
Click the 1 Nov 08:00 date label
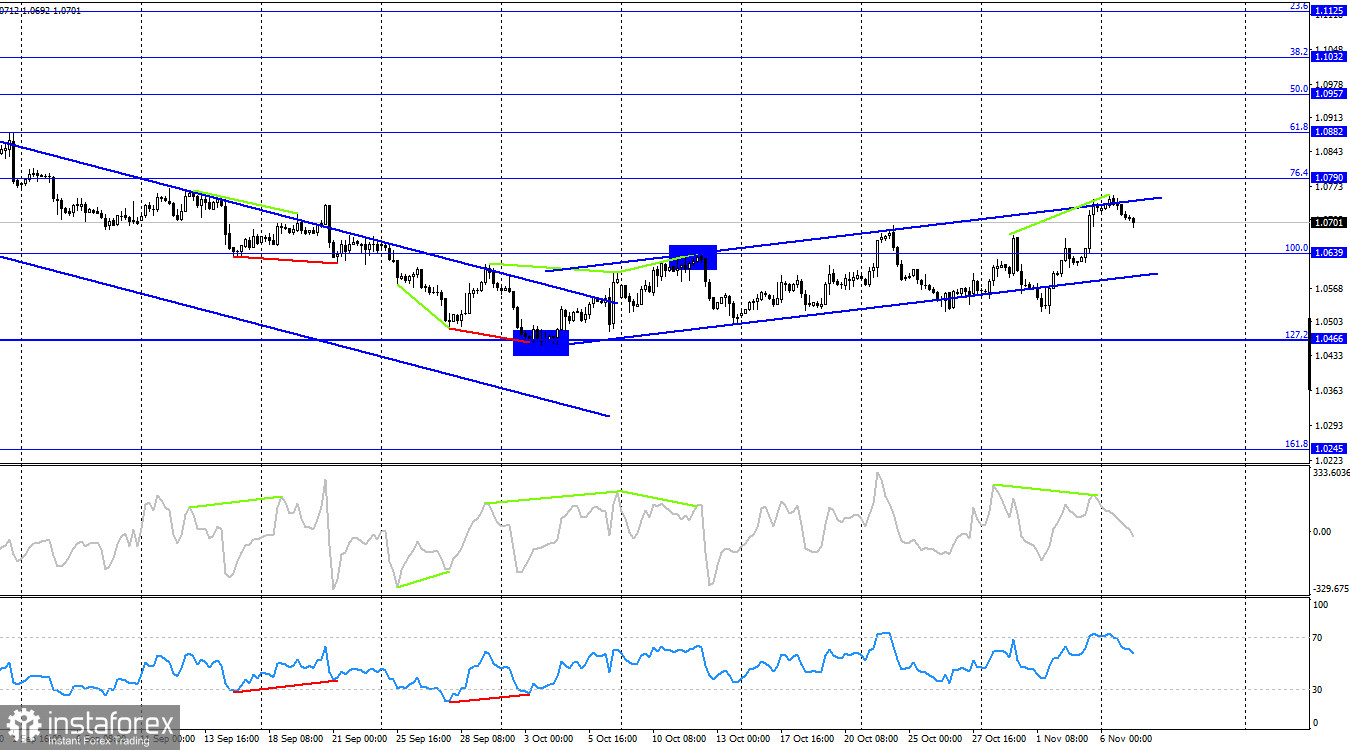(1062, 739)
